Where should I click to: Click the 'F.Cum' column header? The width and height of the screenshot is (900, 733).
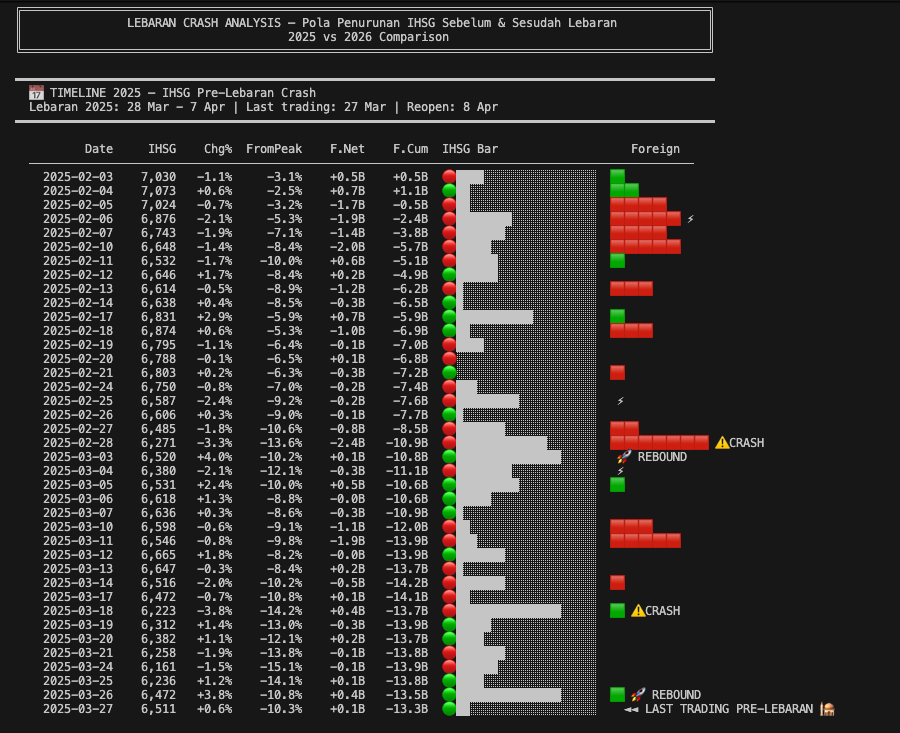(410, 149)
